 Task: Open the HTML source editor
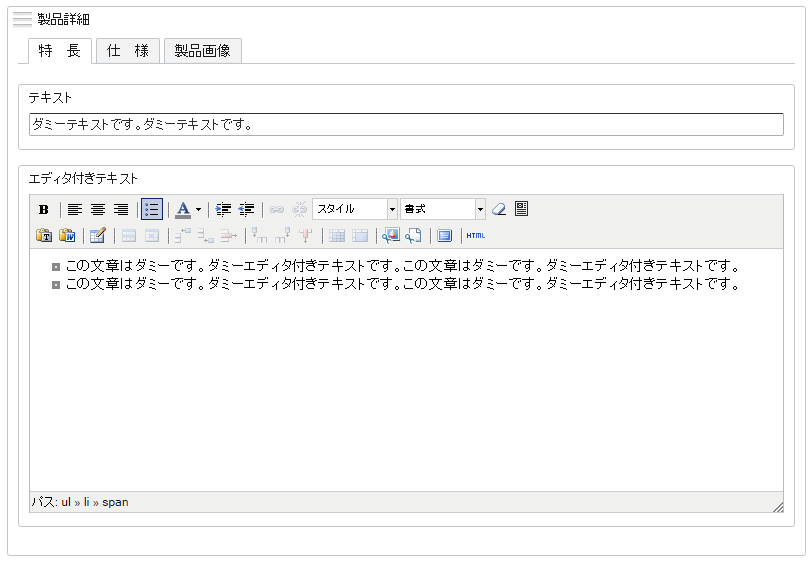(475, 236)
